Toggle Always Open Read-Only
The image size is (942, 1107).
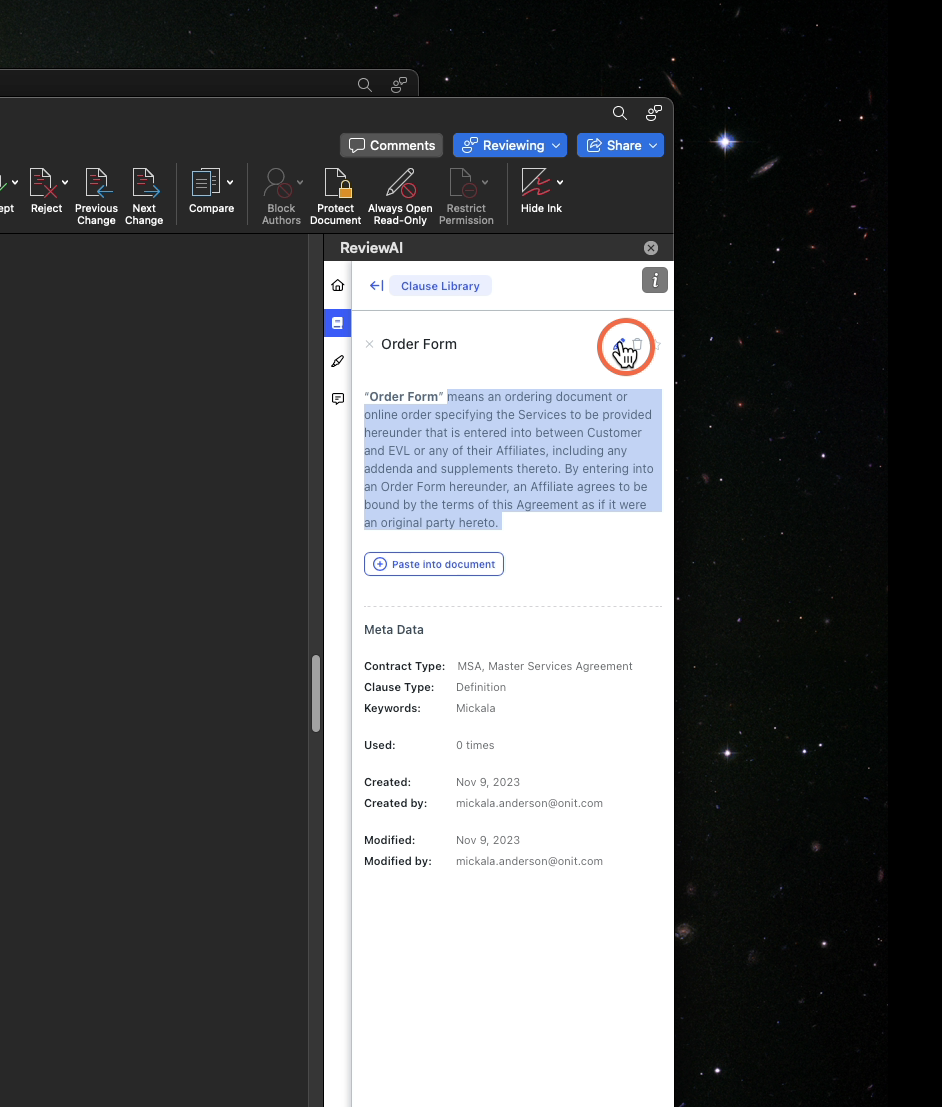click(400, 196)
